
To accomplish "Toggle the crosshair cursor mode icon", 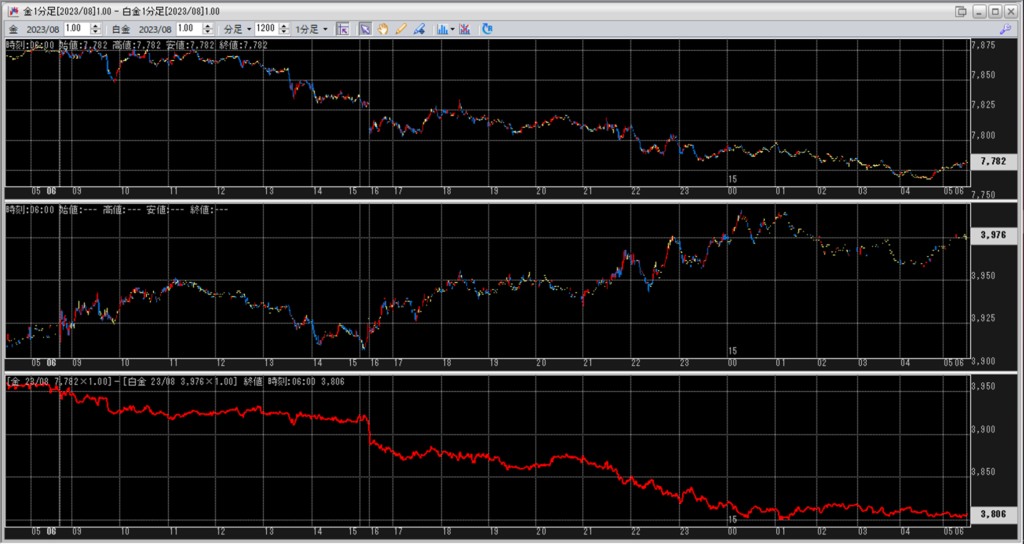I will [342, 30].
